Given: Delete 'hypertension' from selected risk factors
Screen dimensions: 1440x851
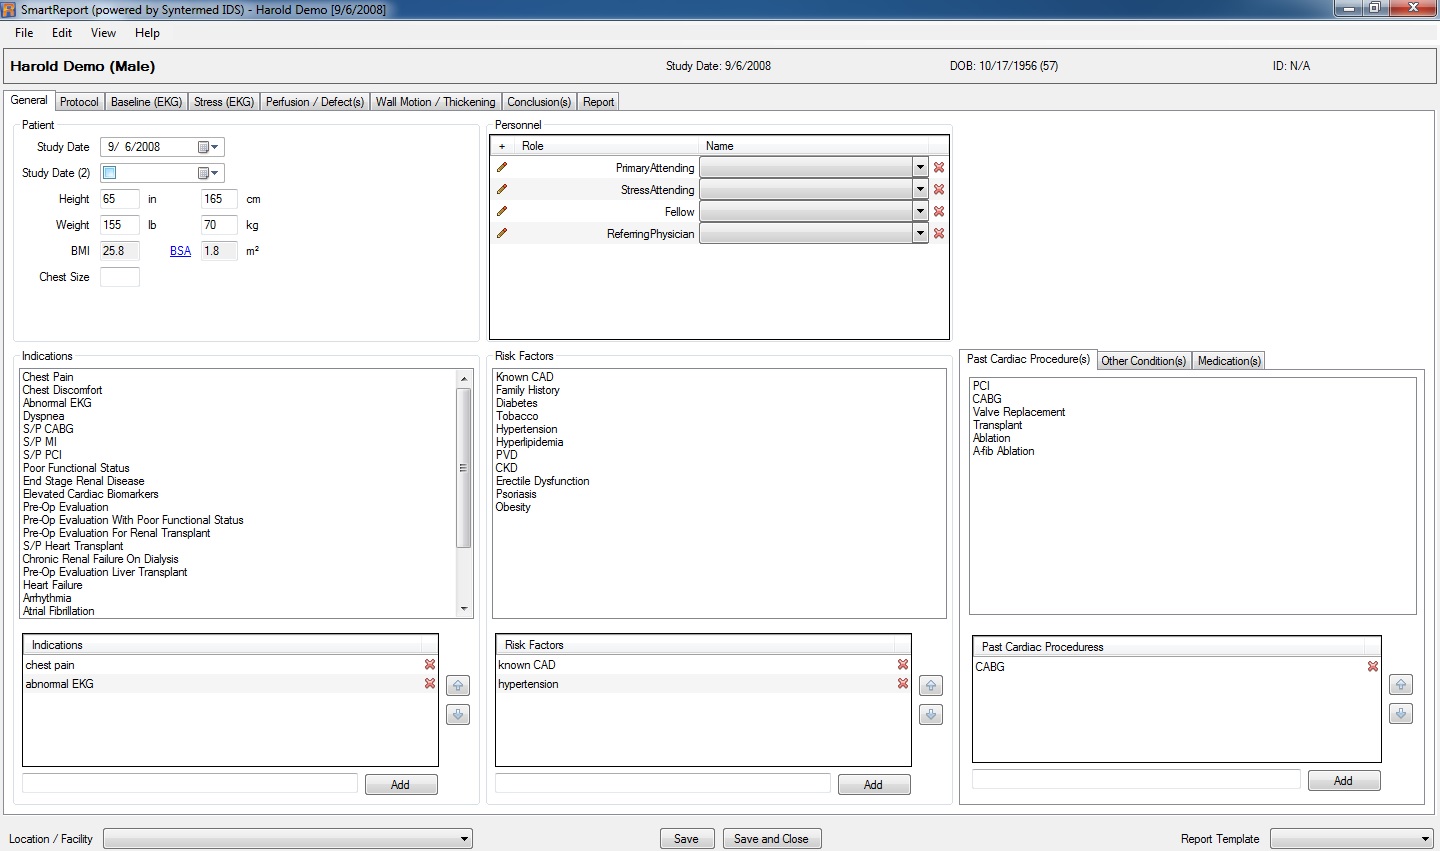Looking at the screenshot, I should click(x=903, y=684).
